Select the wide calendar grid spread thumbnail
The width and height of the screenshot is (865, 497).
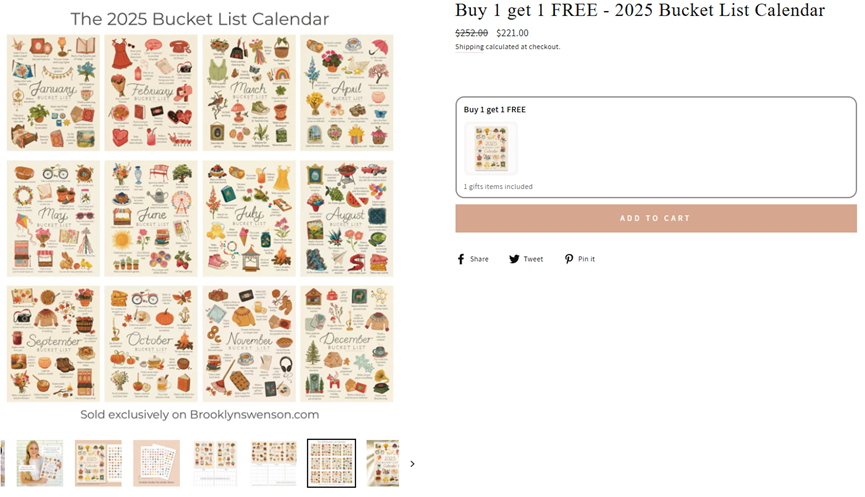click(x=273, y=463)
